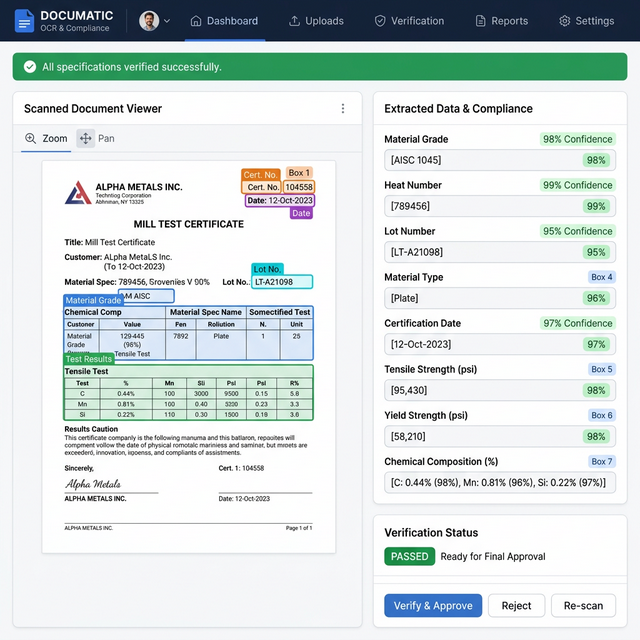The image size is (640, 640).
Task: Click the purple Date: 12-Oct-2023 highlight
Action: [x=280, y=200]
